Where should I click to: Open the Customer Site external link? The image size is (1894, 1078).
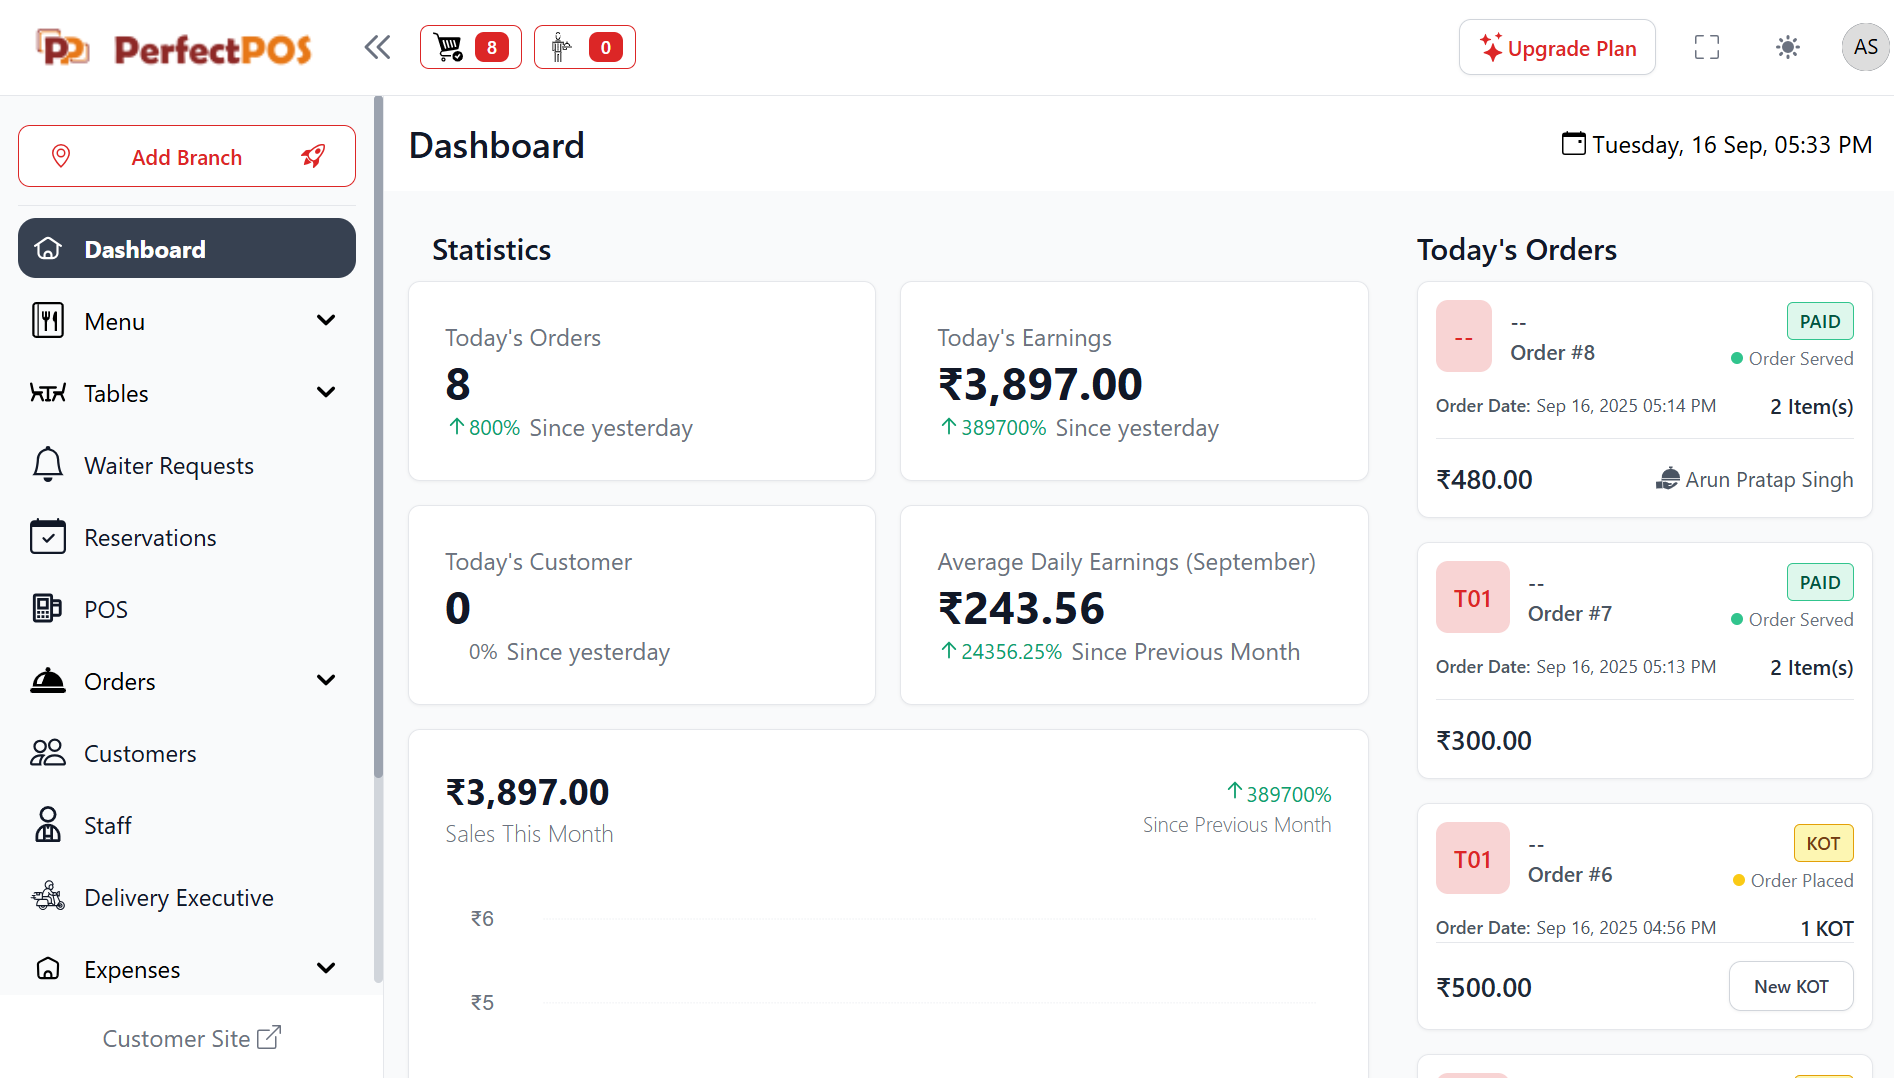pos(191,1039)
